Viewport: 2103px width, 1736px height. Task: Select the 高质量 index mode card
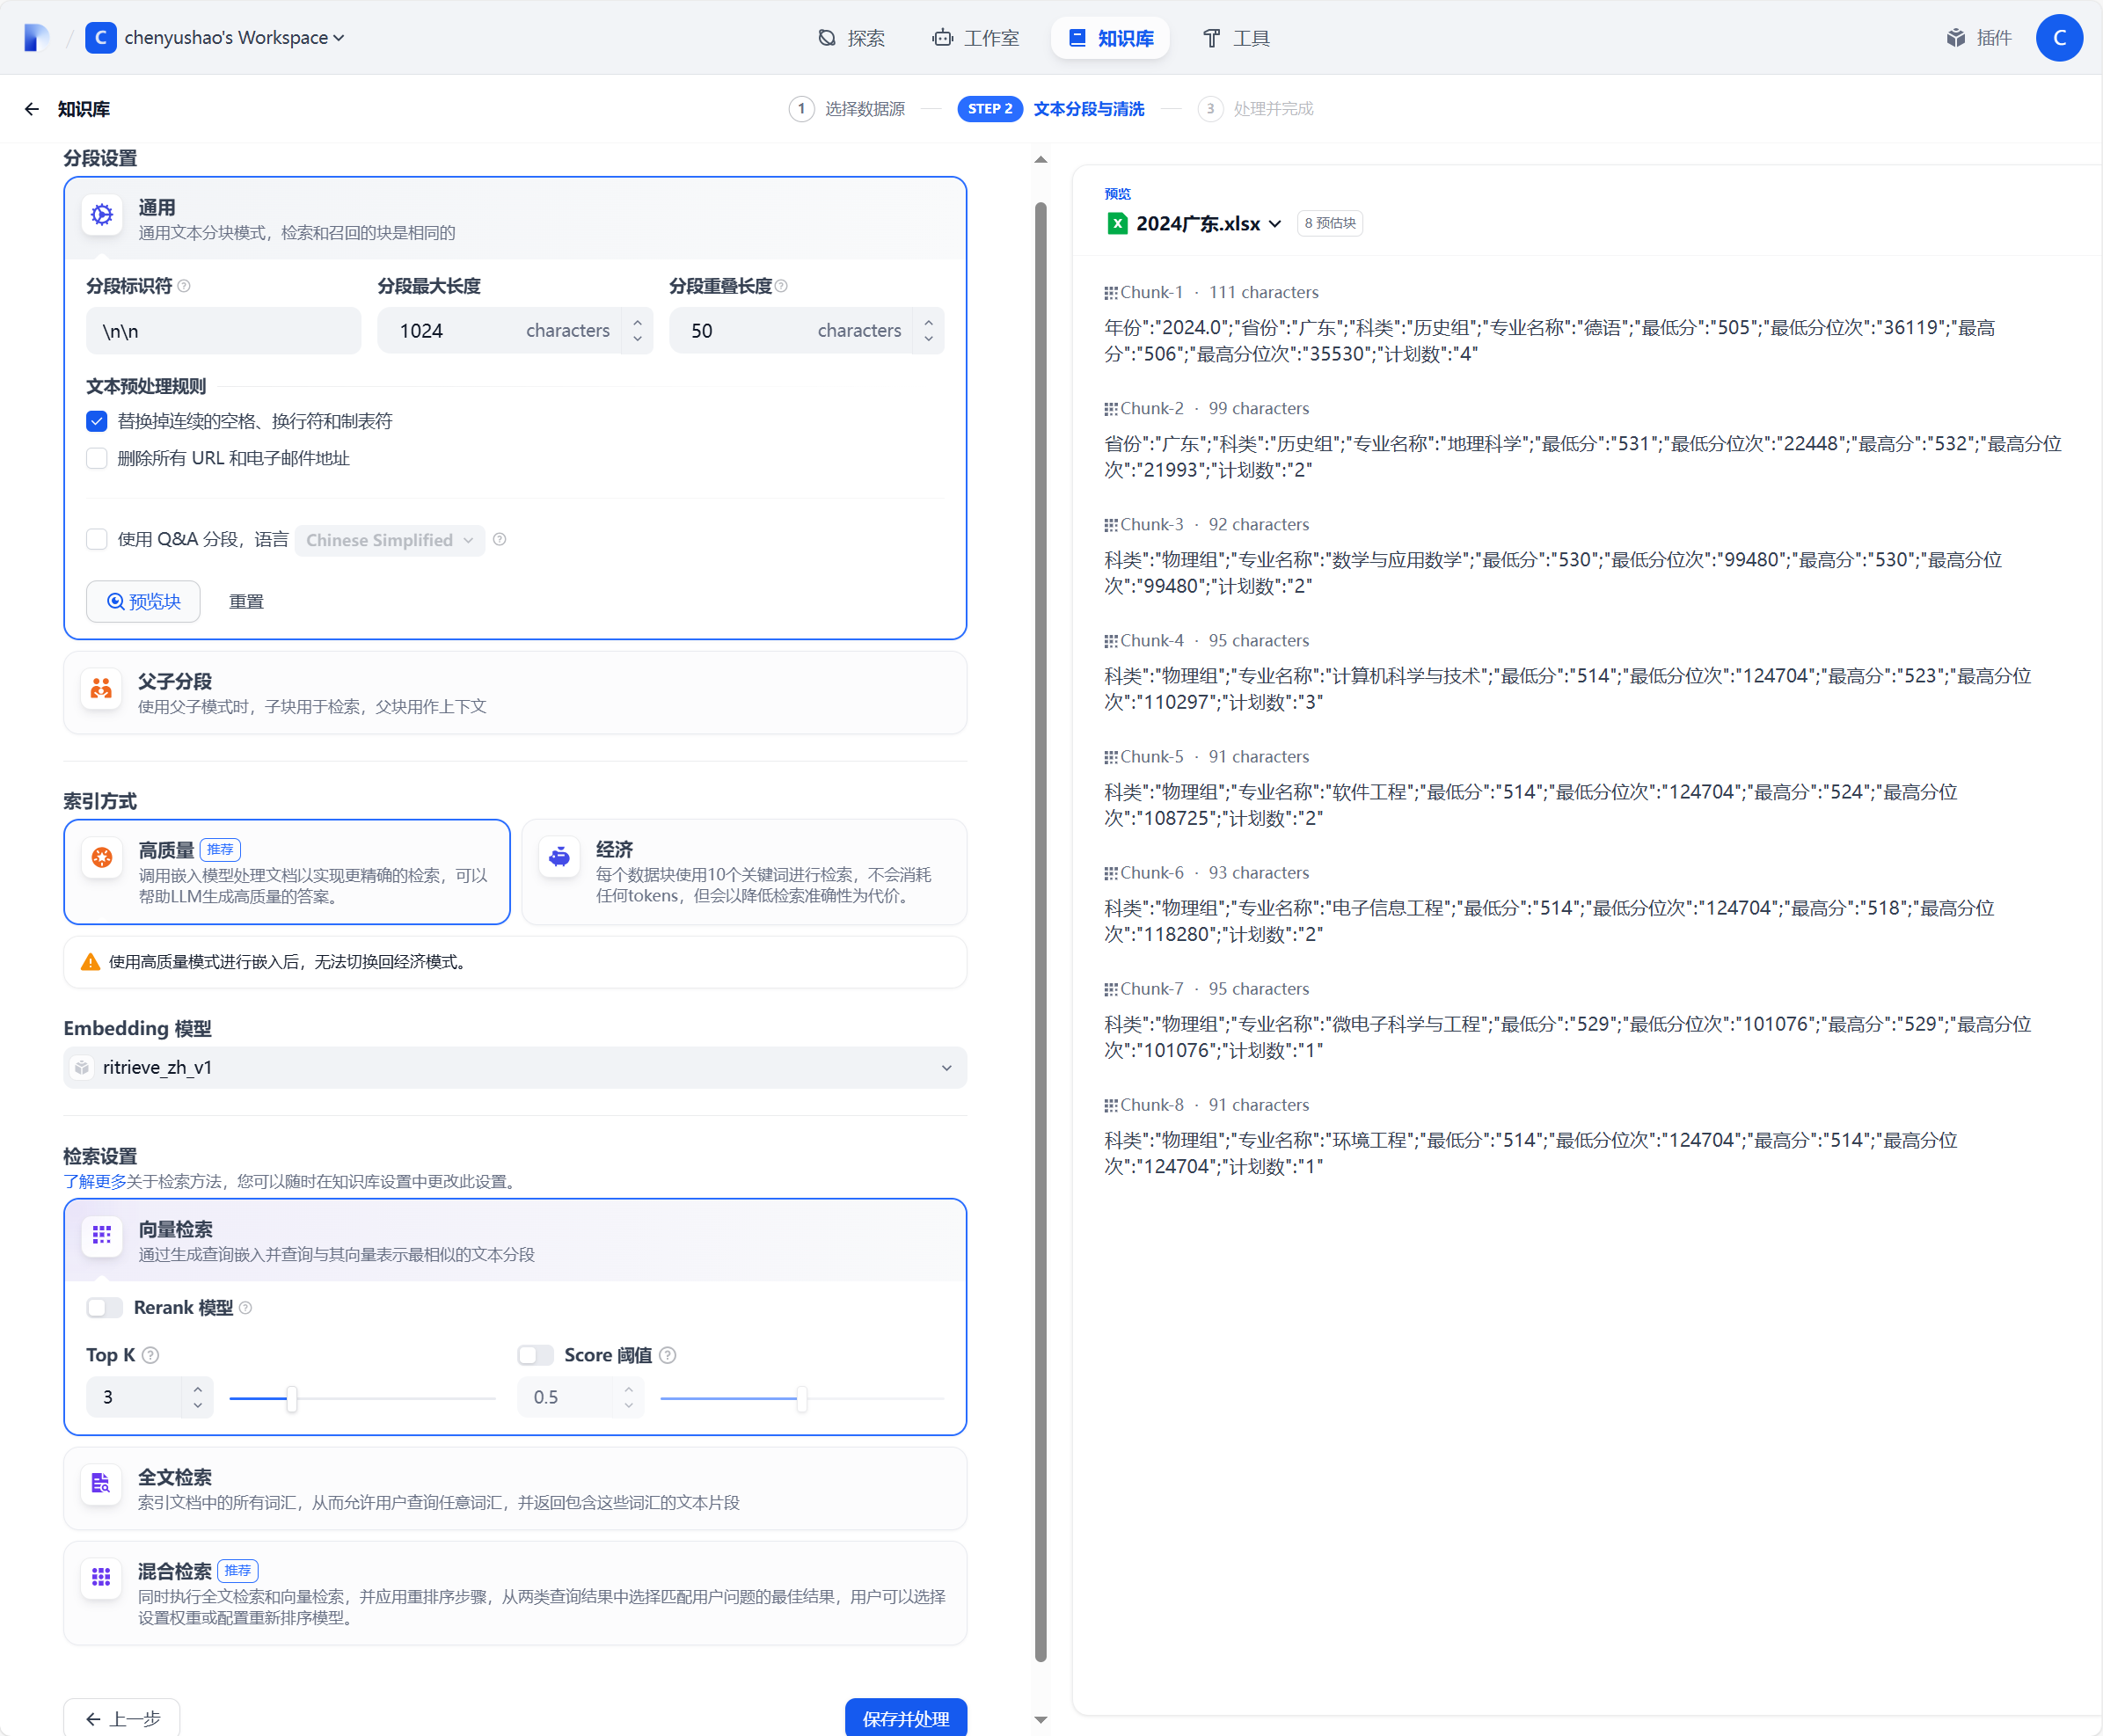(x=287, y=872)
